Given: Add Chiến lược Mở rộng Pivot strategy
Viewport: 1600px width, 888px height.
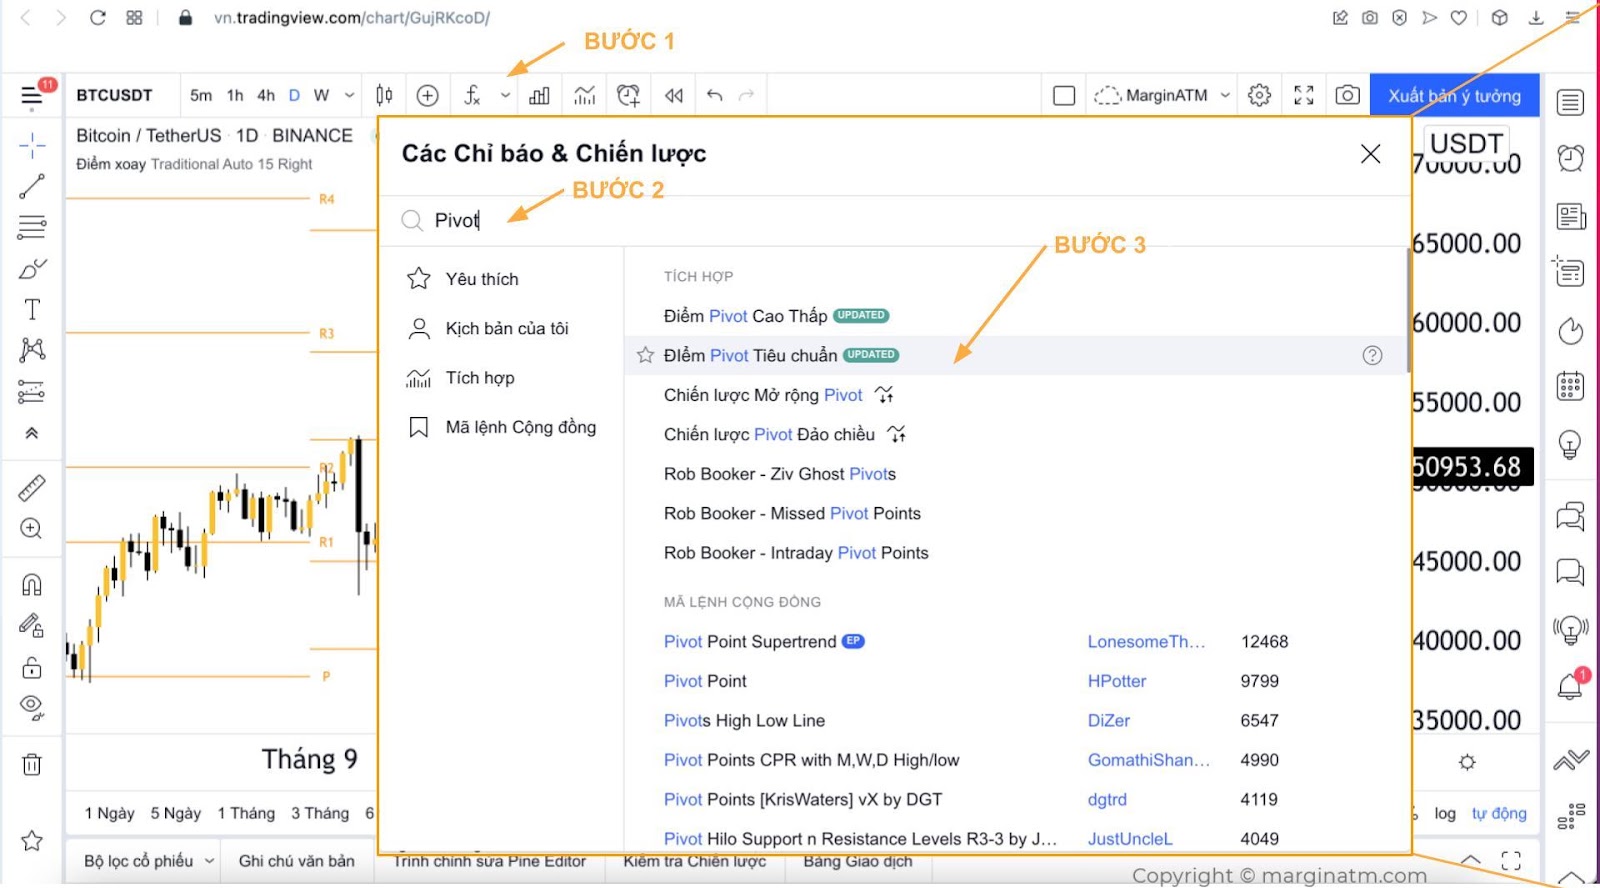Looking at the screenshot, I should coord(763,395).
